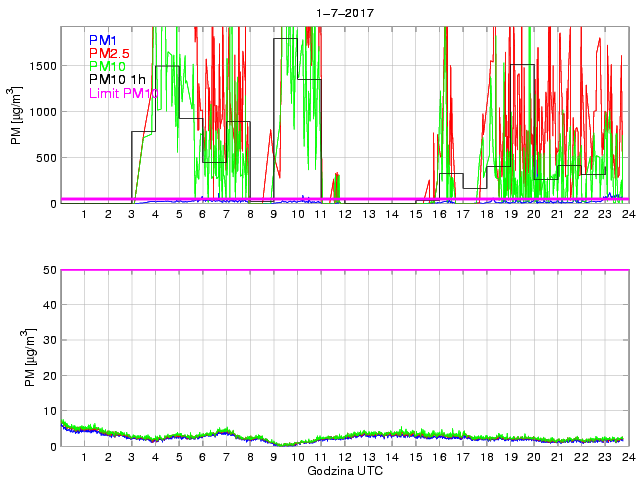This screenshot has width=640, height=480.
Task: Click the magenta Limit PM10 legend label
Action: tap(124, 93)
